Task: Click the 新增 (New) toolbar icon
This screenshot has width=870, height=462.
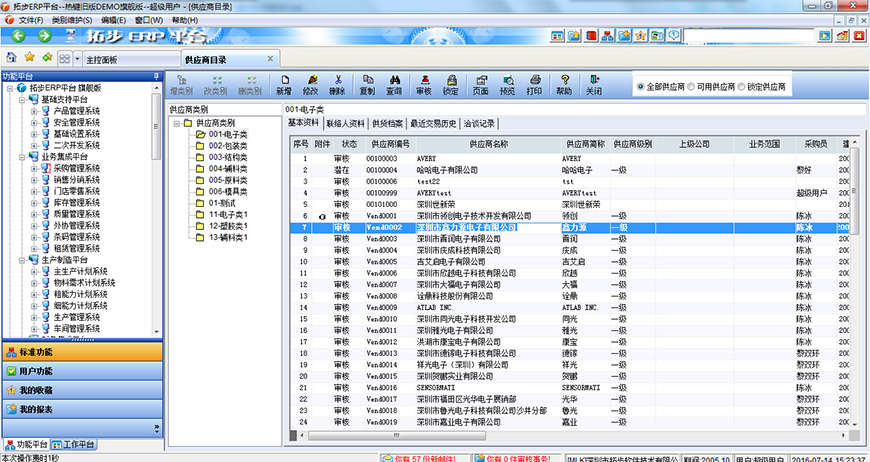Action: point(284,84)
